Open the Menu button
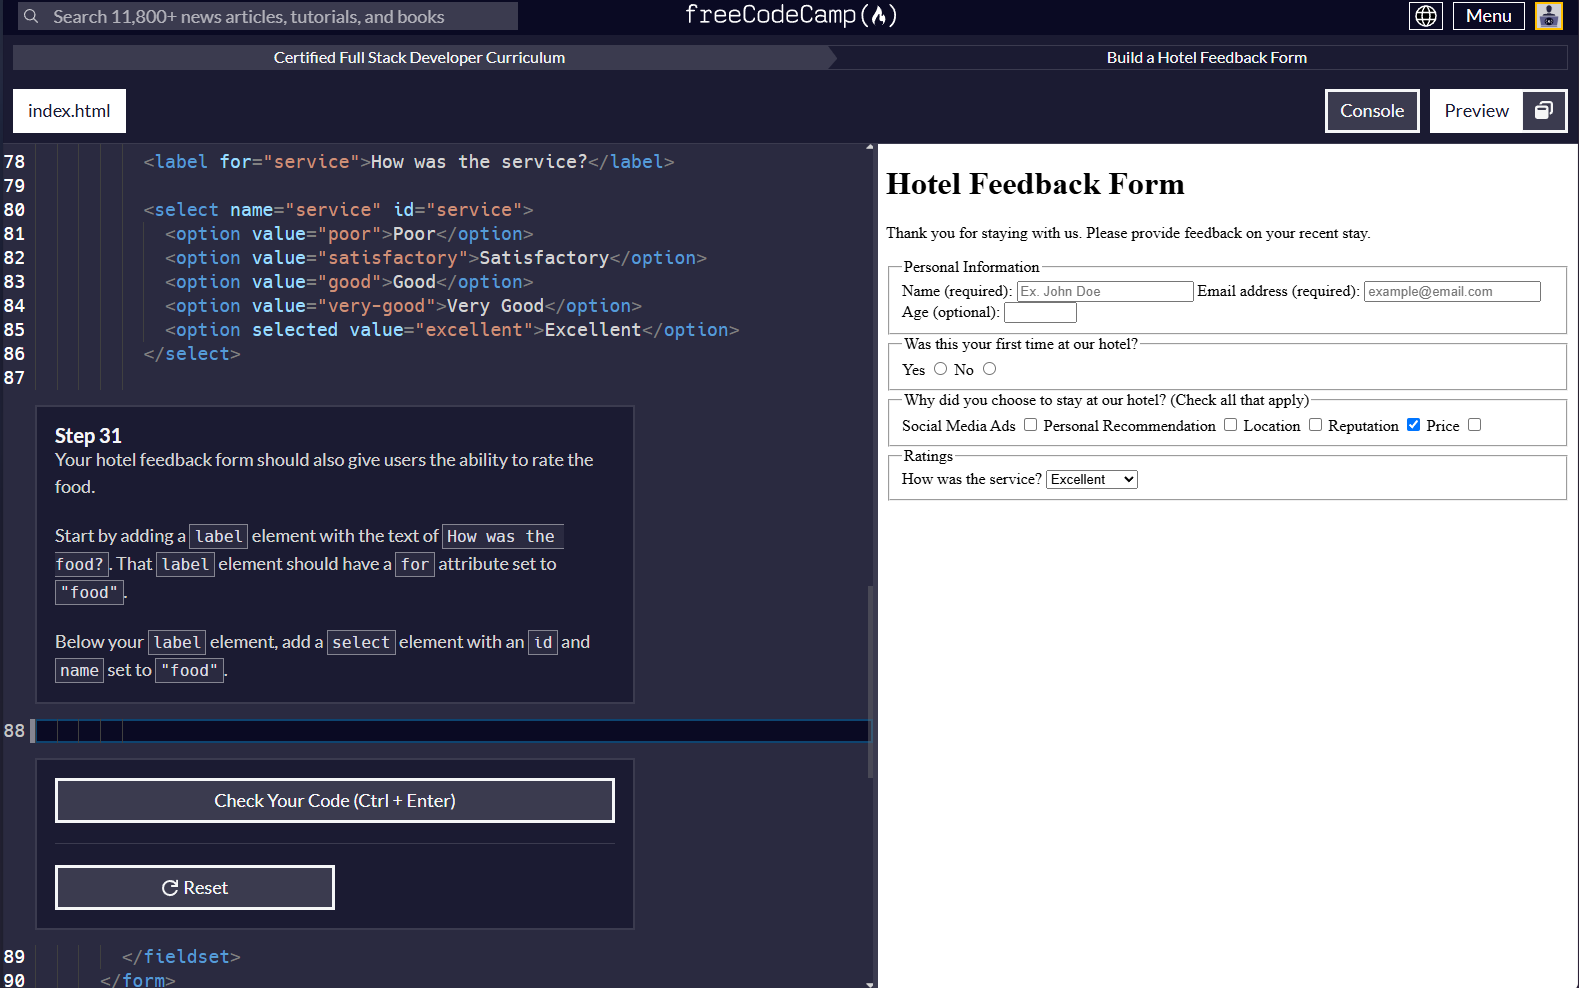 click(x=1488, y=16)
